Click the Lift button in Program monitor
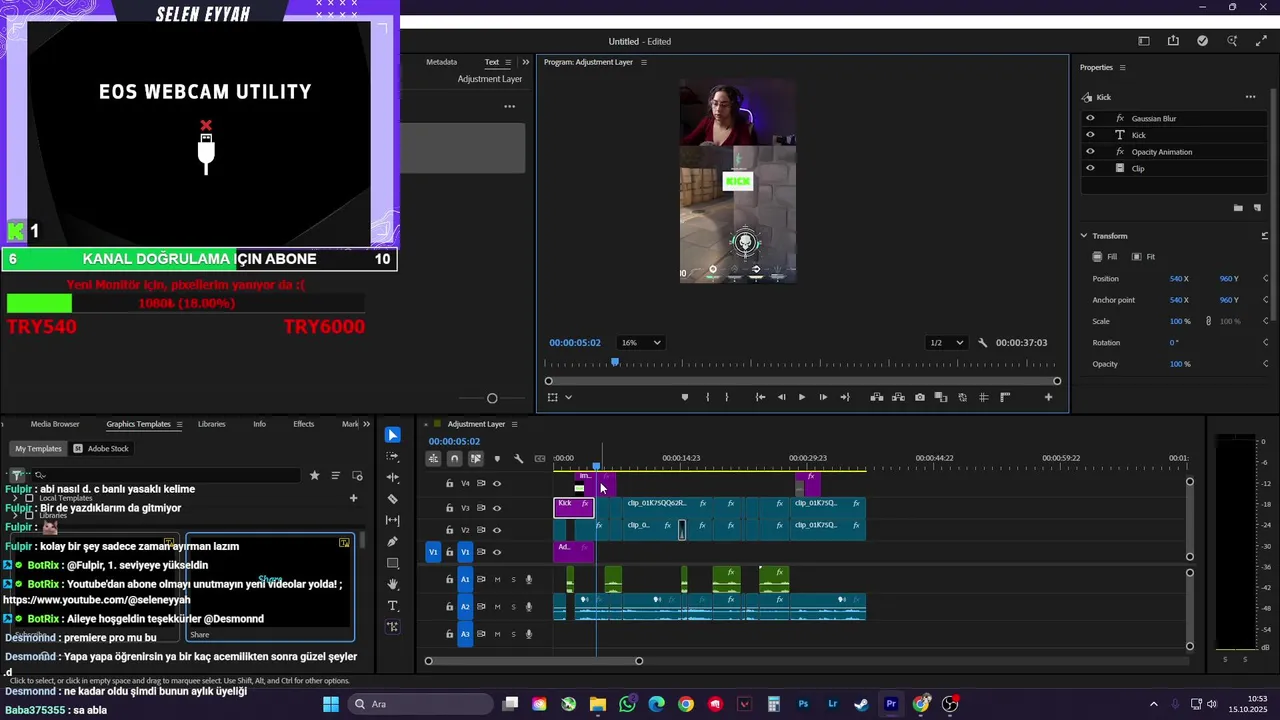This screenshot has width=1280, height=720. tap(877, 397)
